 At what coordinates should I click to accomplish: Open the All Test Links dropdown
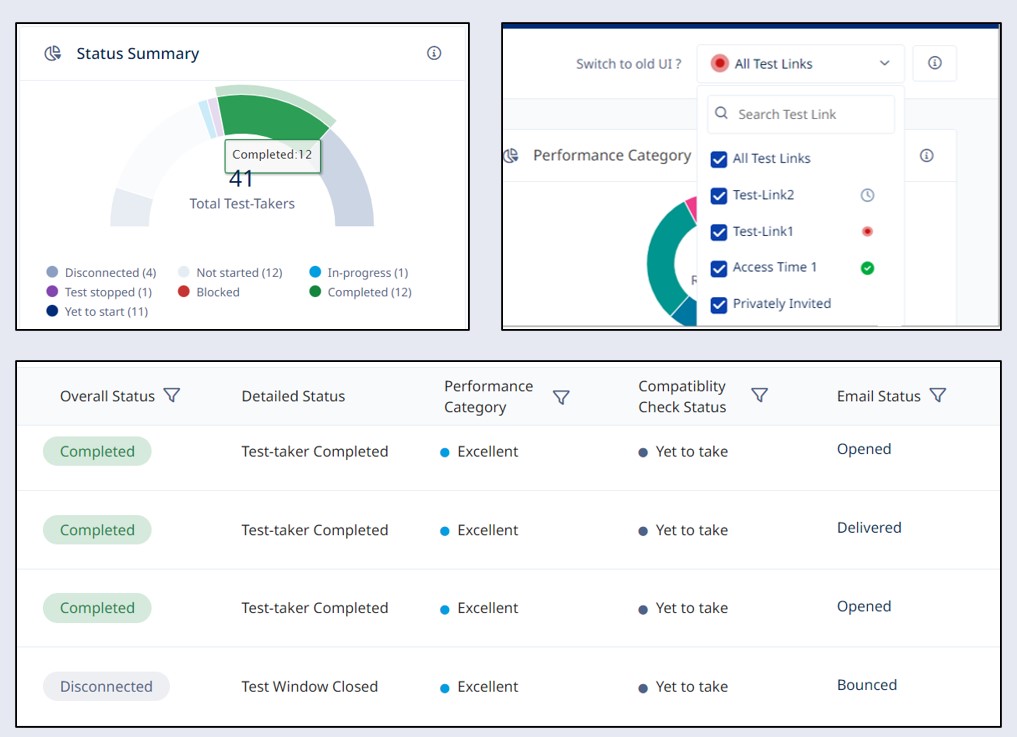[798, 62]
